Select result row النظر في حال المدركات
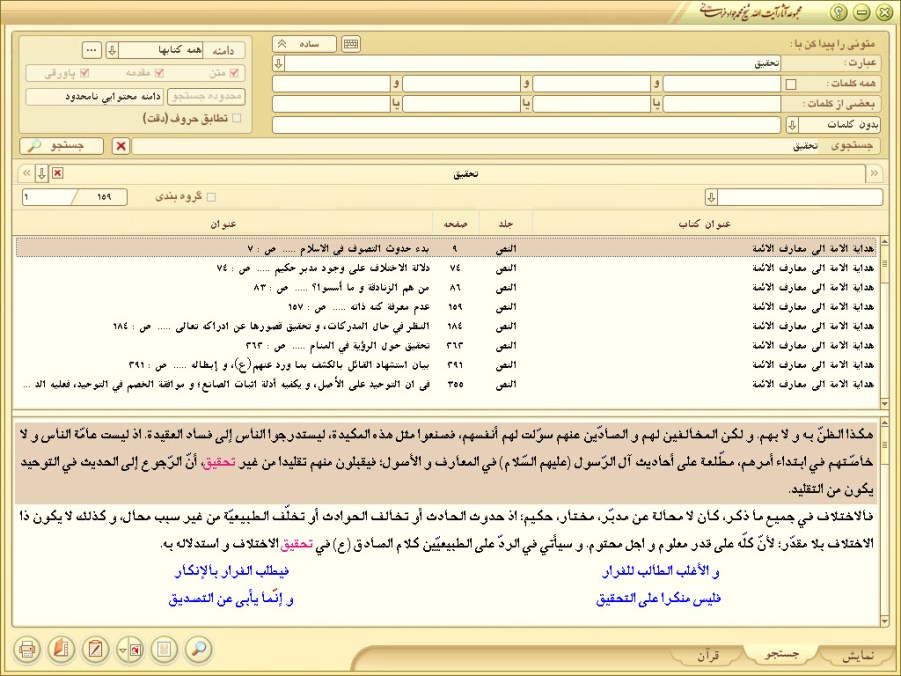This screenshot has width=901, height=676. pyautogui.click(x=446, y=326)
